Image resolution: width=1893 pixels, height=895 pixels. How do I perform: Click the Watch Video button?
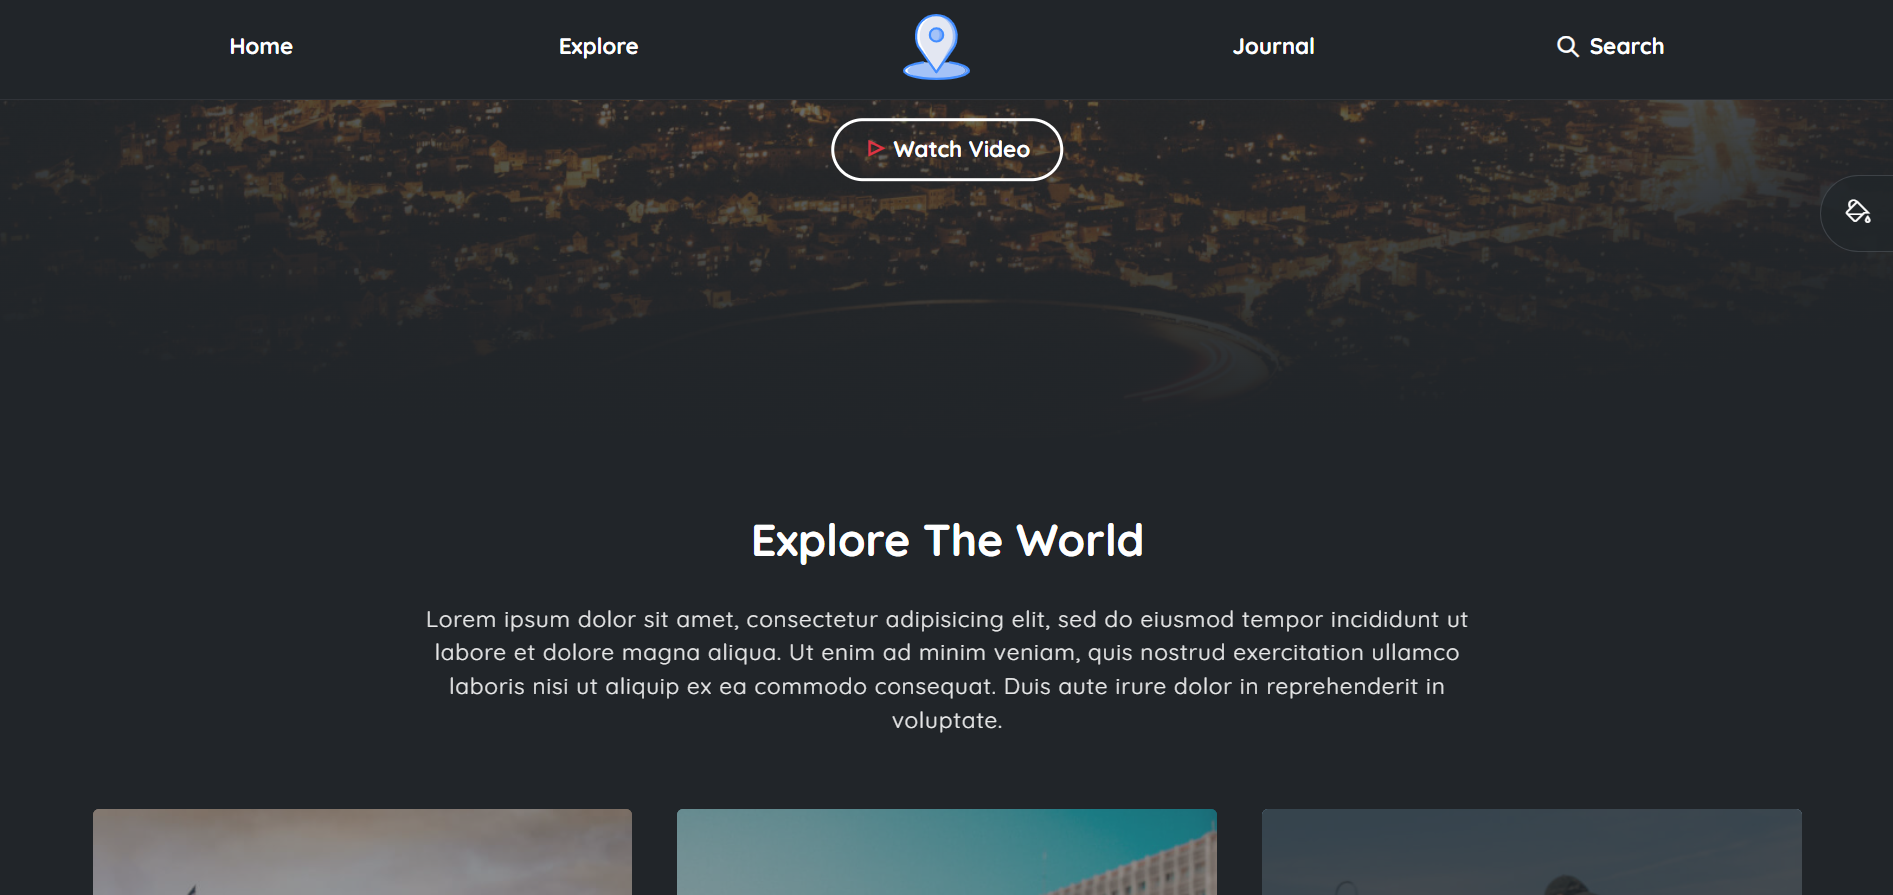[x=946, y=149]
